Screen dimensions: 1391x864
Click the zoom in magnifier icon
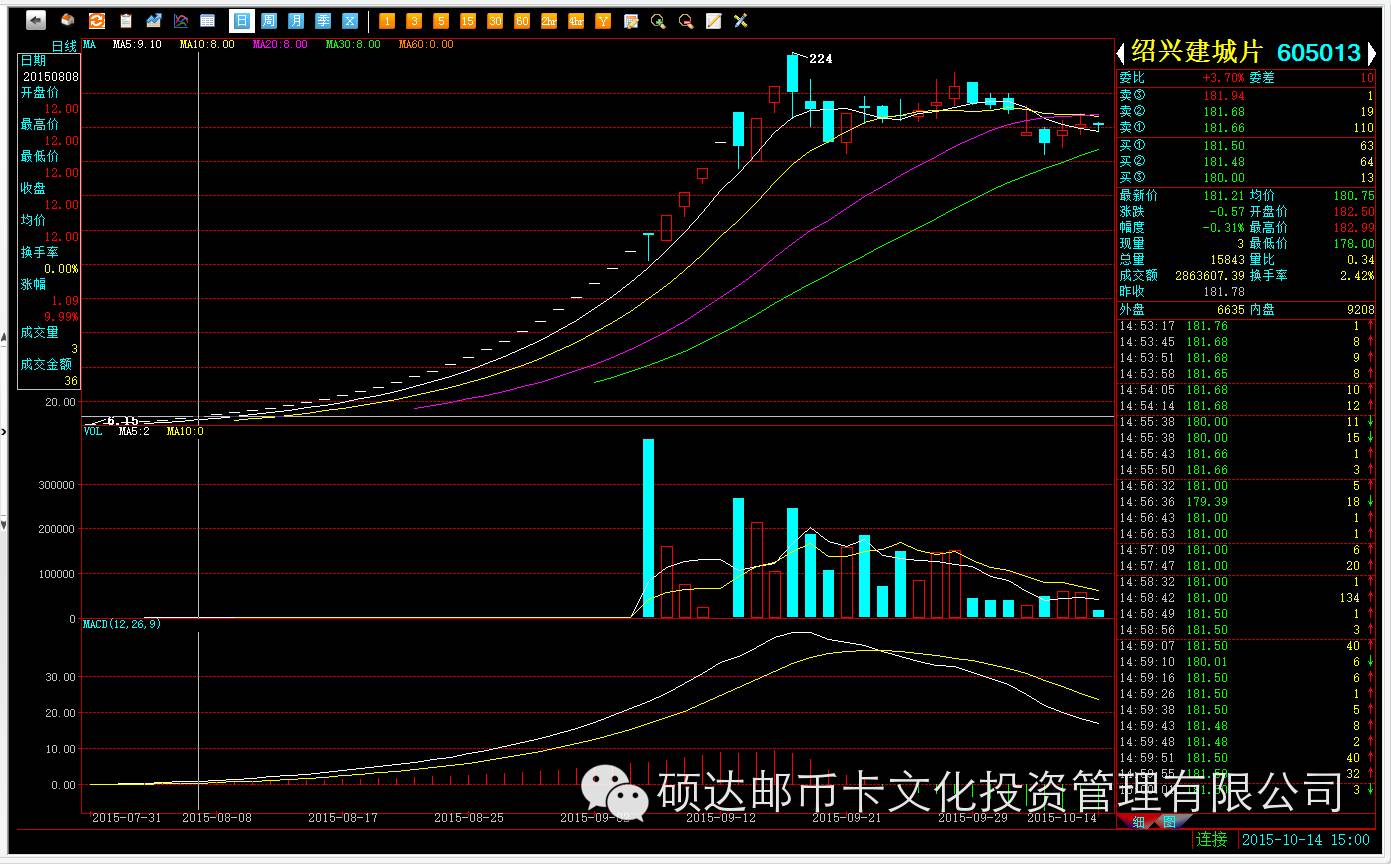658,20
